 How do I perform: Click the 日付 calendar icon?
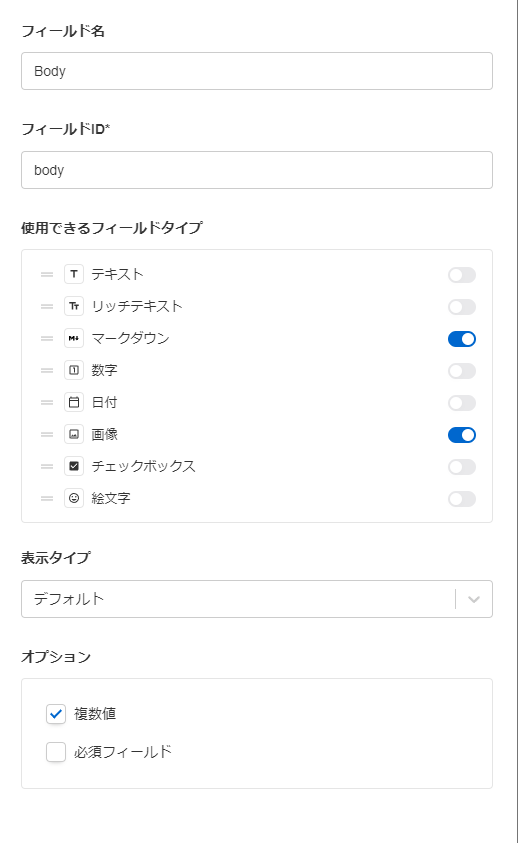pos(74,402)
